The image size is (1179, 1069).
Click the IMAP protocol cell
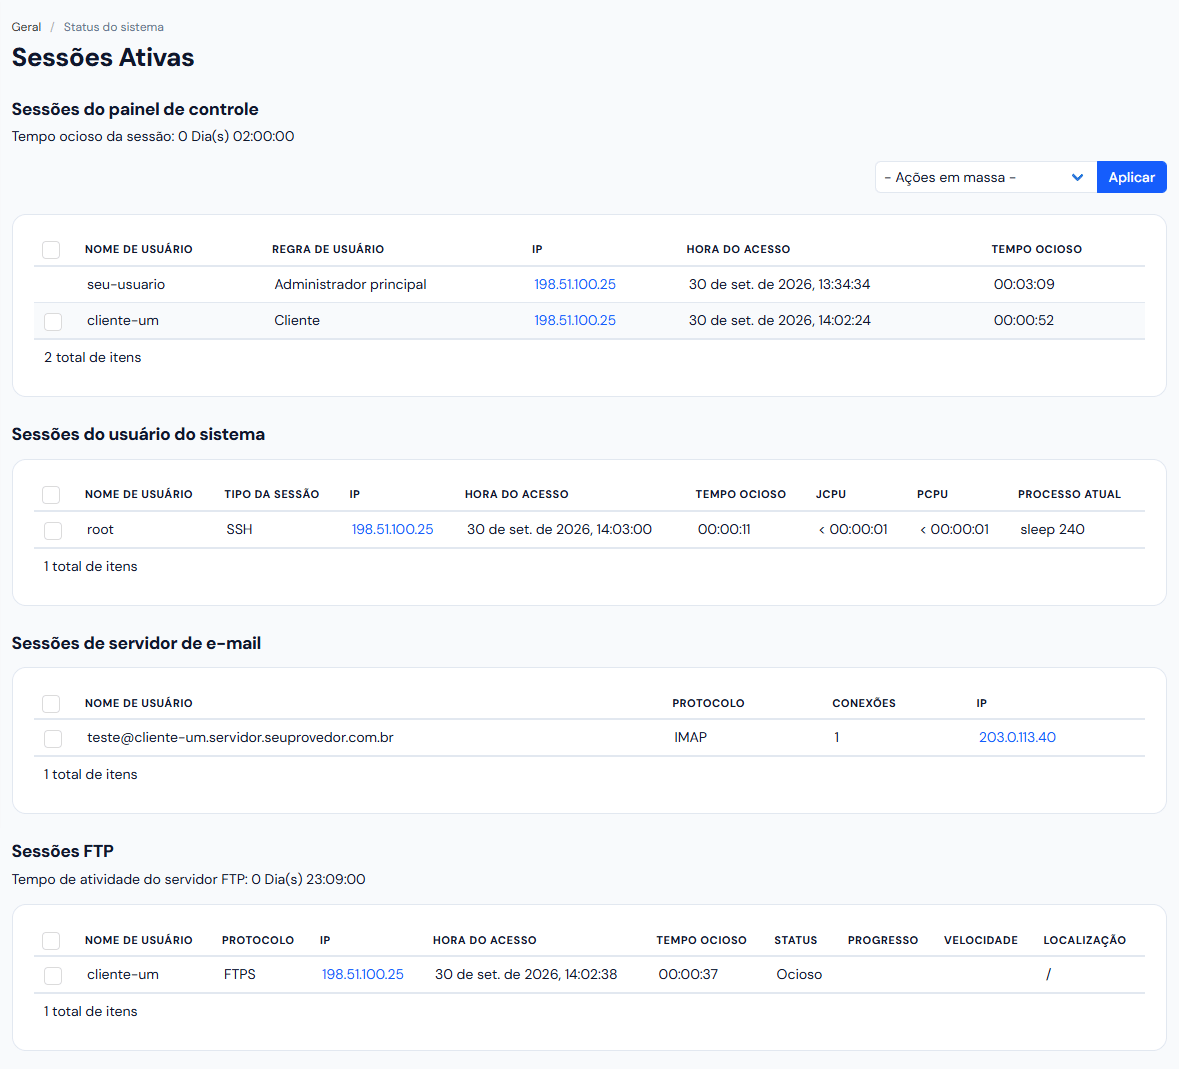pos(690,737)
